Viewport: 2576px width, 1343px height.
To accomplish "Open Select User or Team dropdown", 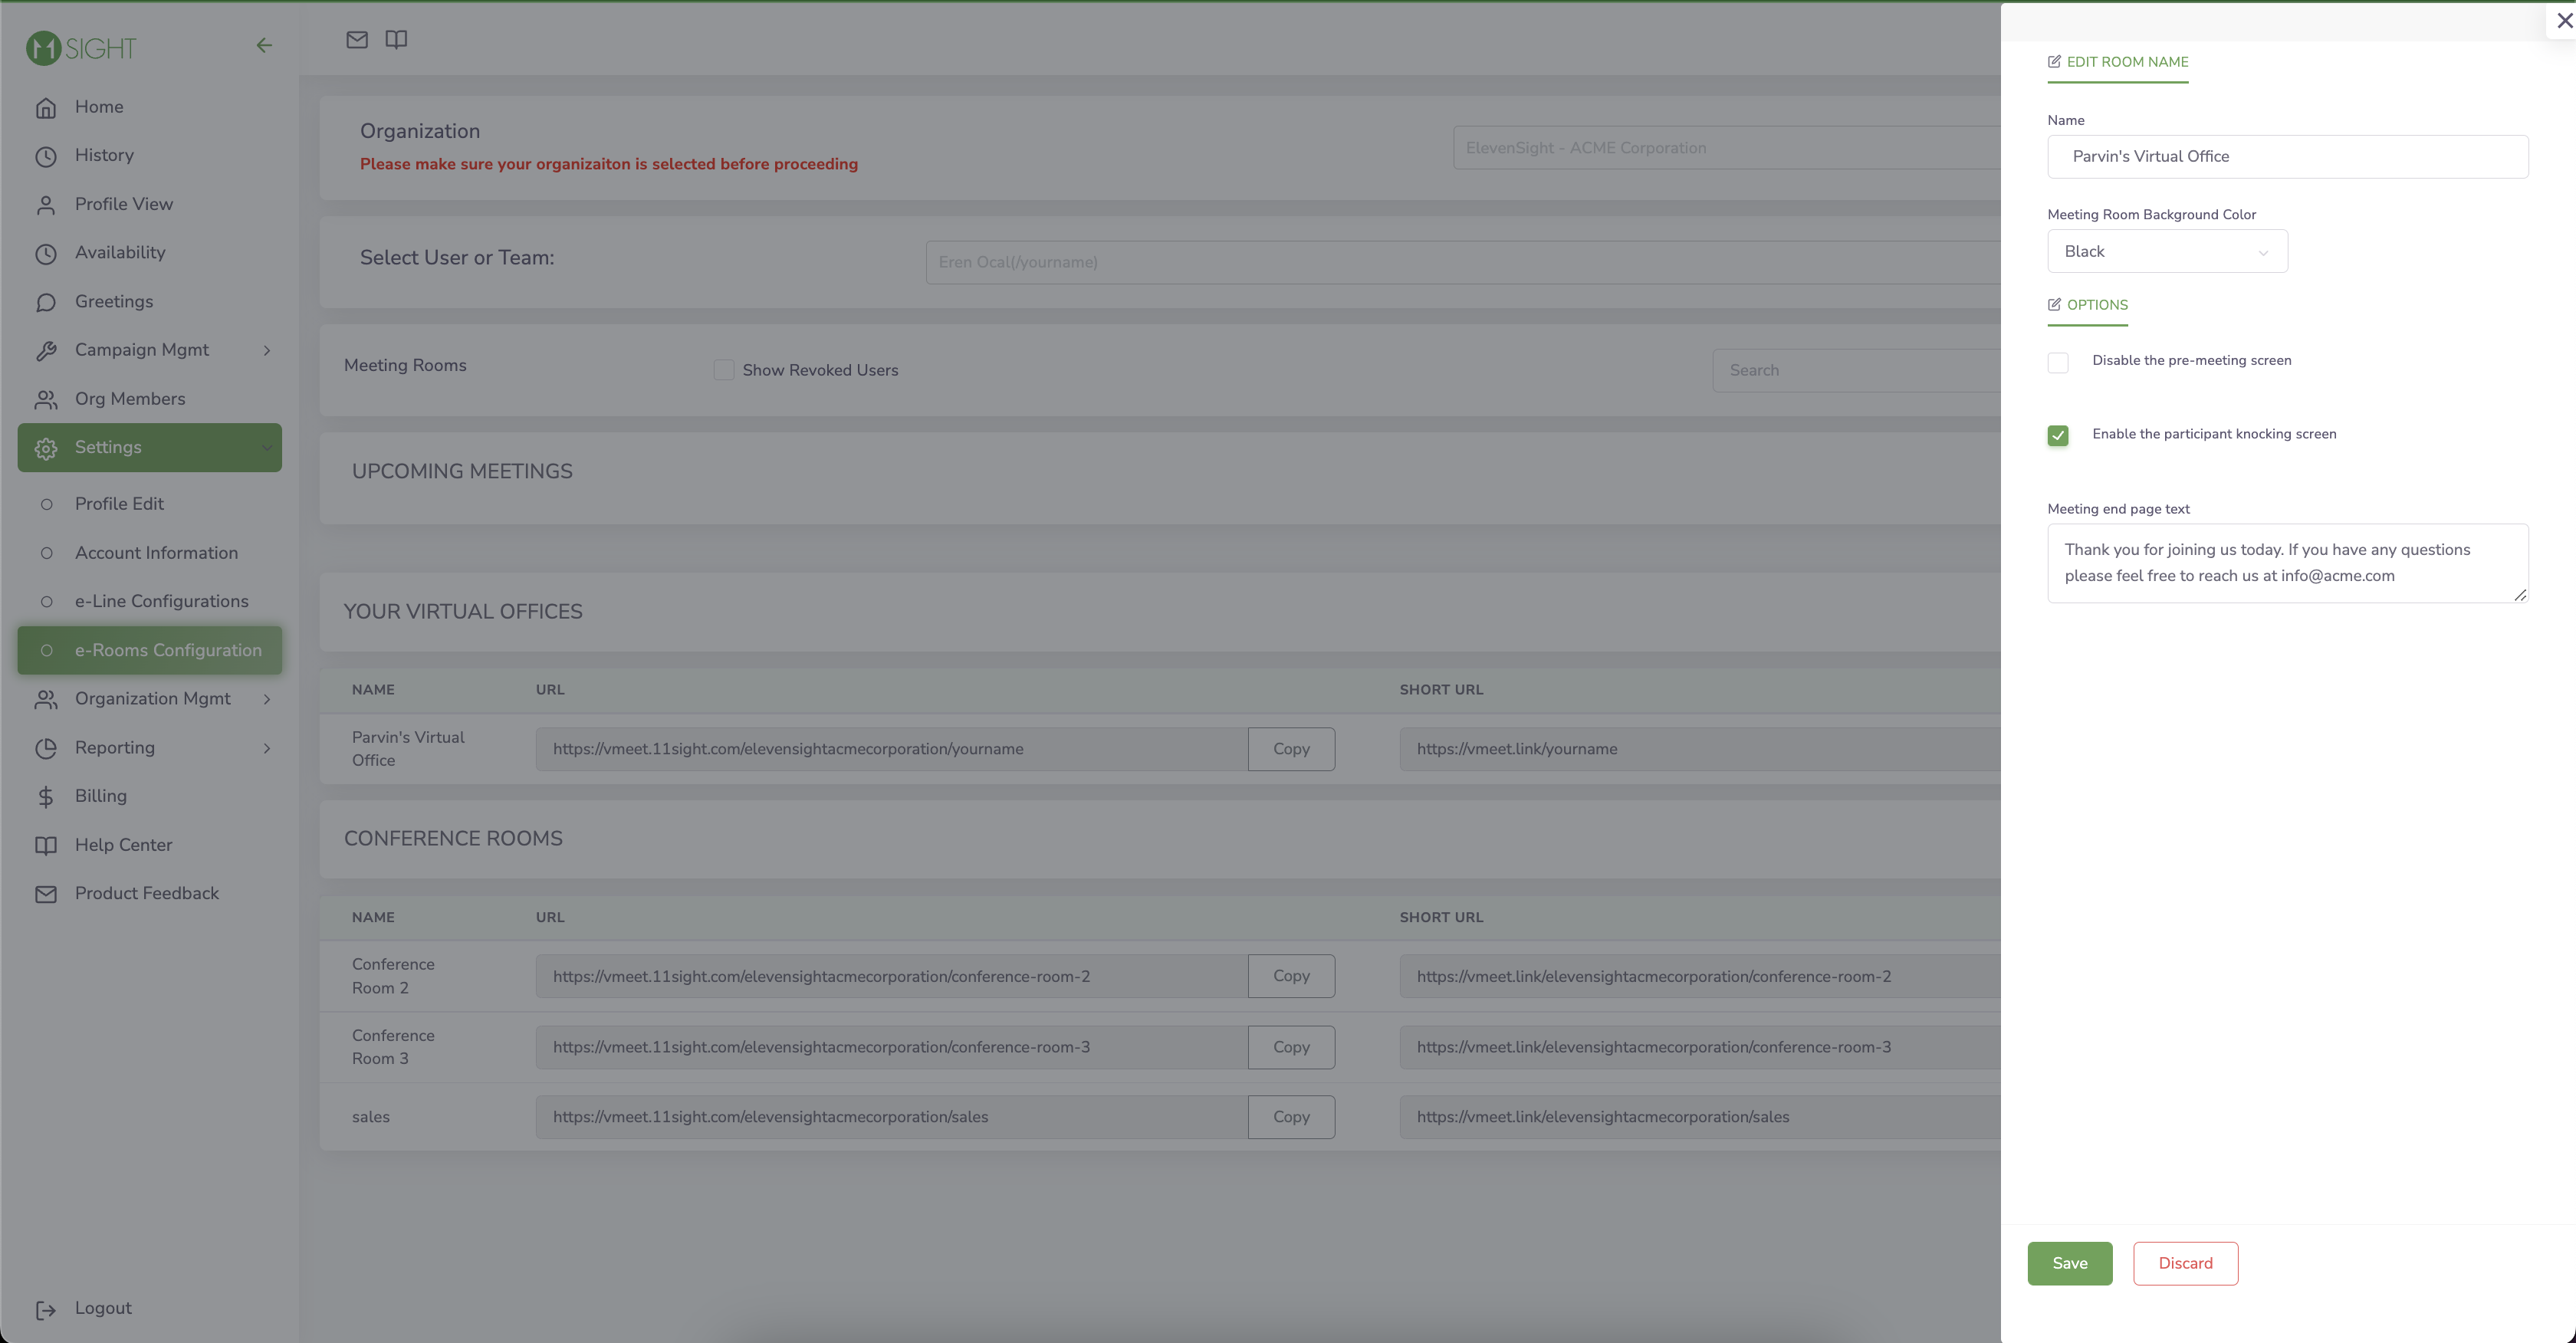I will [x=1463, y=262].
